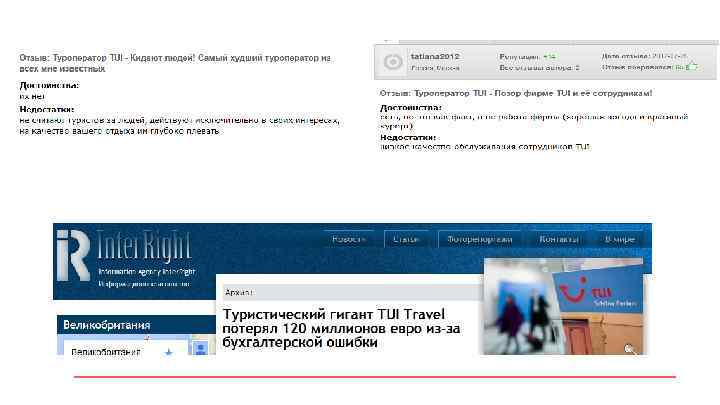Click the person icon beside the map box
The height and width of the screenshot is (405, 720).
pos(201,349)
